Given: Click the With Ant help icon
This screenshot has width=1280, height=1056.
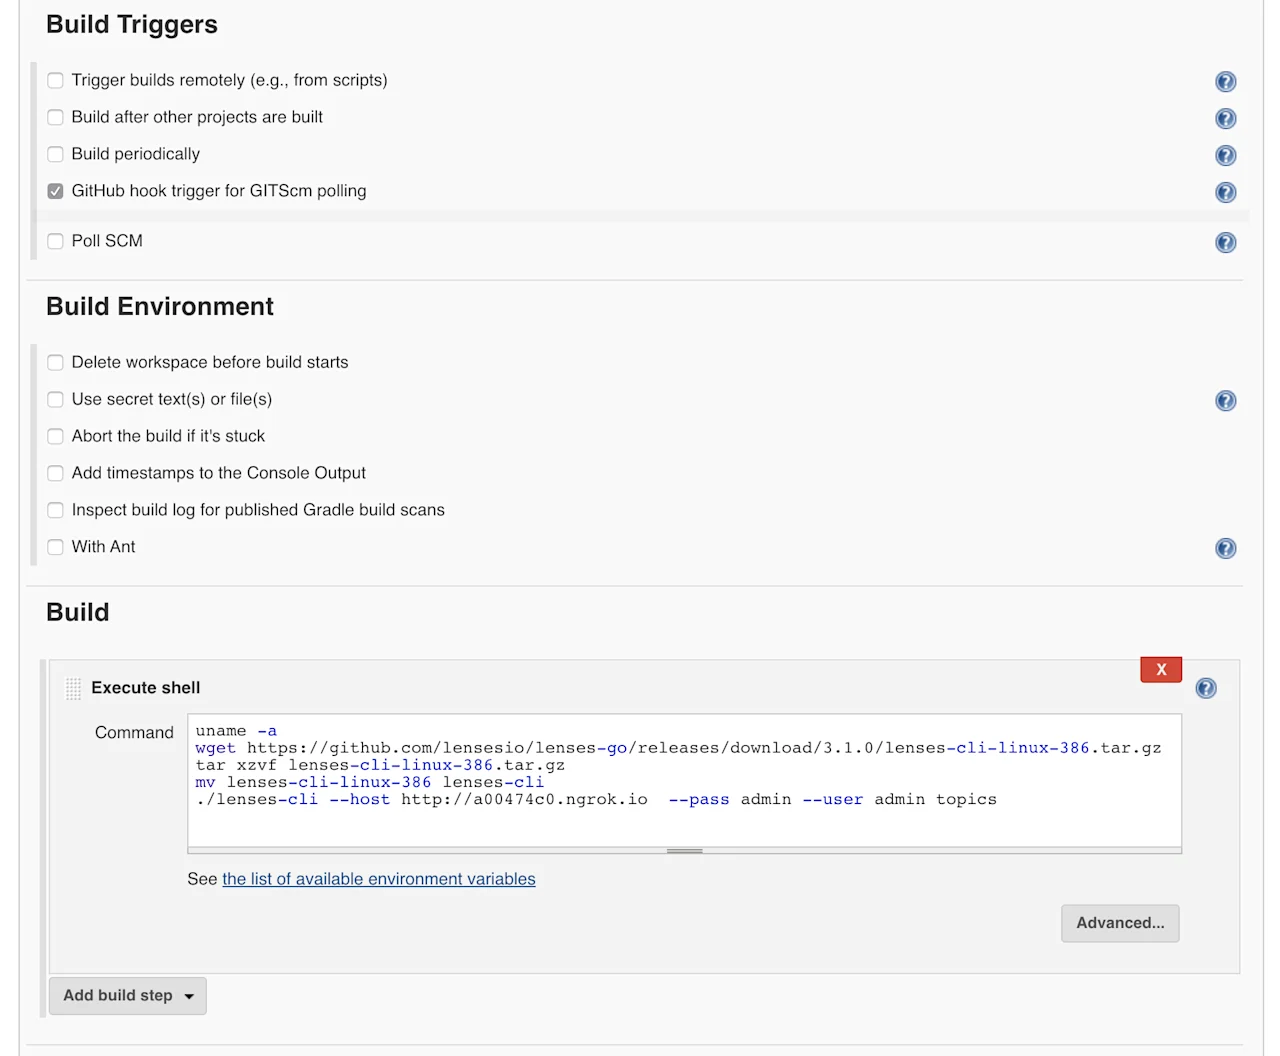Looking at the screenshot, I should point(1225,547).
